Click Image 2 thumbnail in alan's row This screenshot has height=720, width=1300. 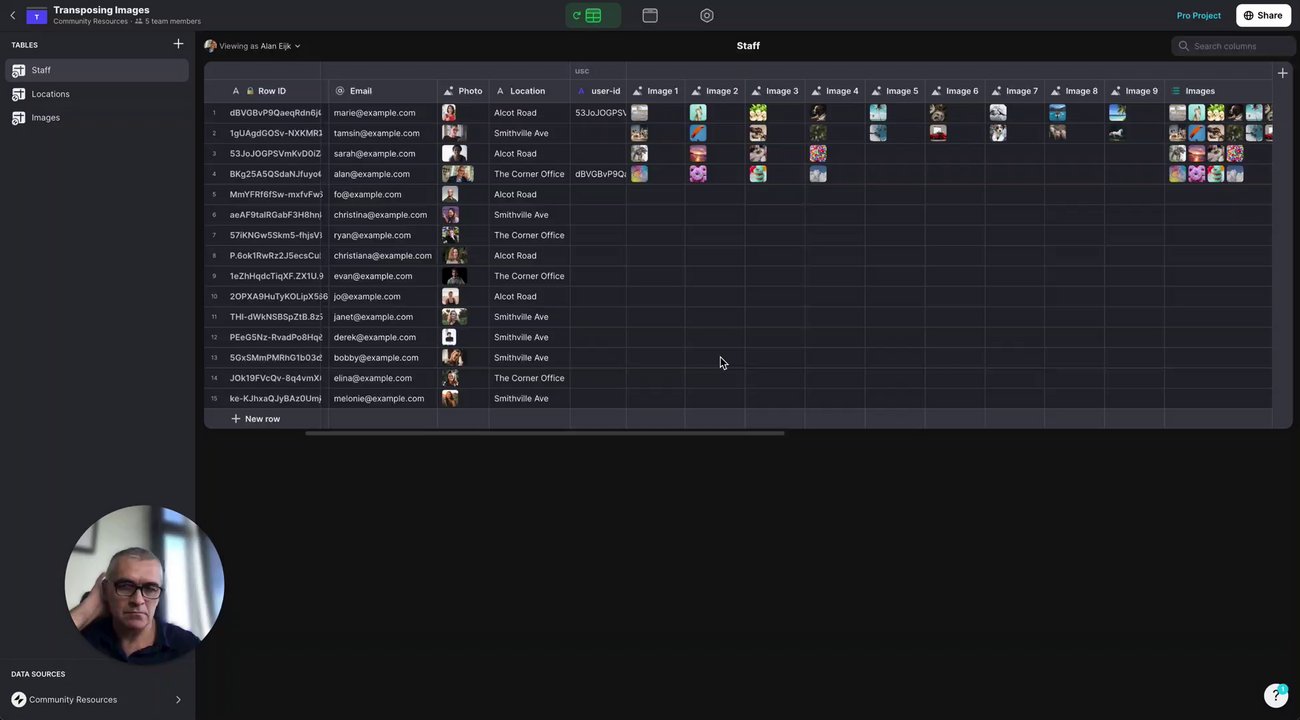(x=698, y=174)
